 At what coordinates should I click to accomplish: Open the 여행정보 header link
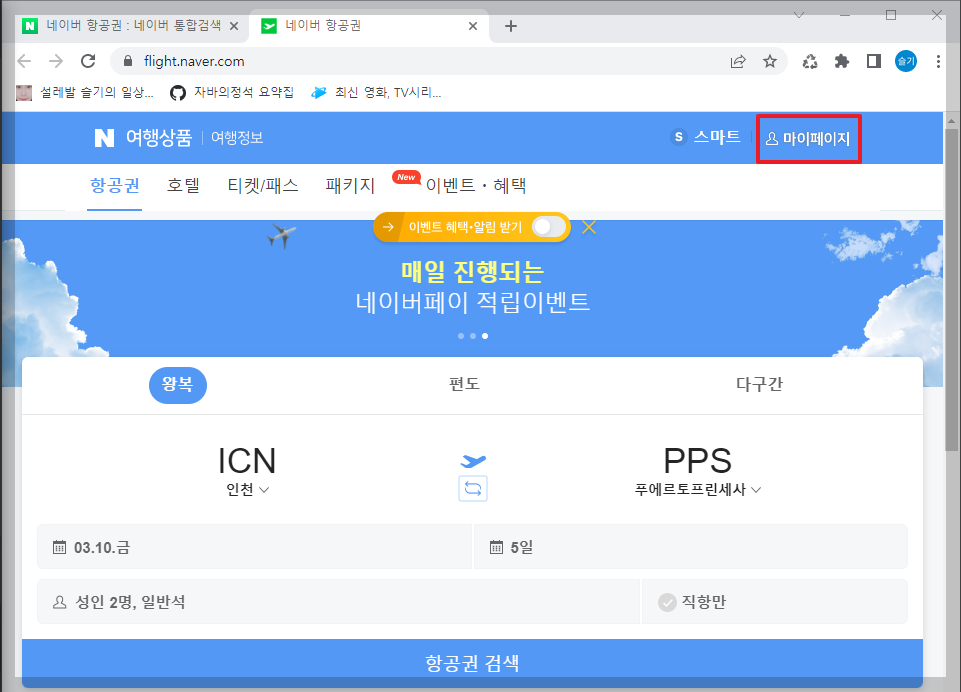[x=237, y=138]
